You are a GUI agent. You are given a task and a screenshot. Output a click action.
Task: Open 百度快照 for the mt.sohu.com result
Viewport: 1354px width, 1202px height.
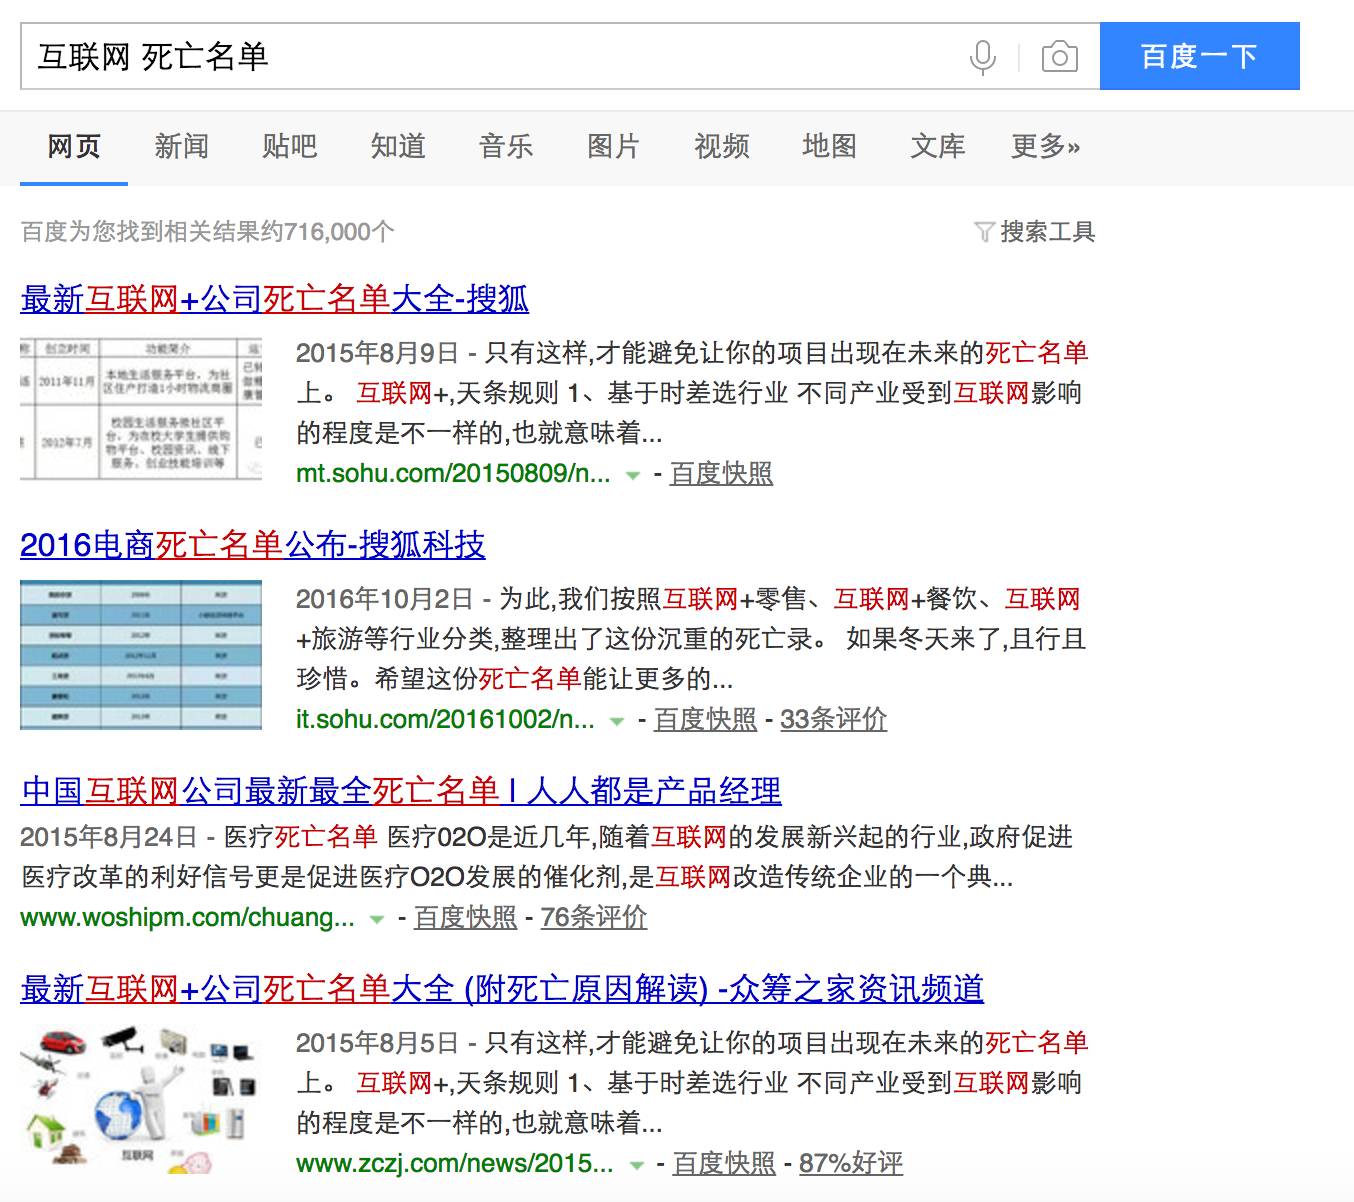pyautogui.click(x=721, y=473)
